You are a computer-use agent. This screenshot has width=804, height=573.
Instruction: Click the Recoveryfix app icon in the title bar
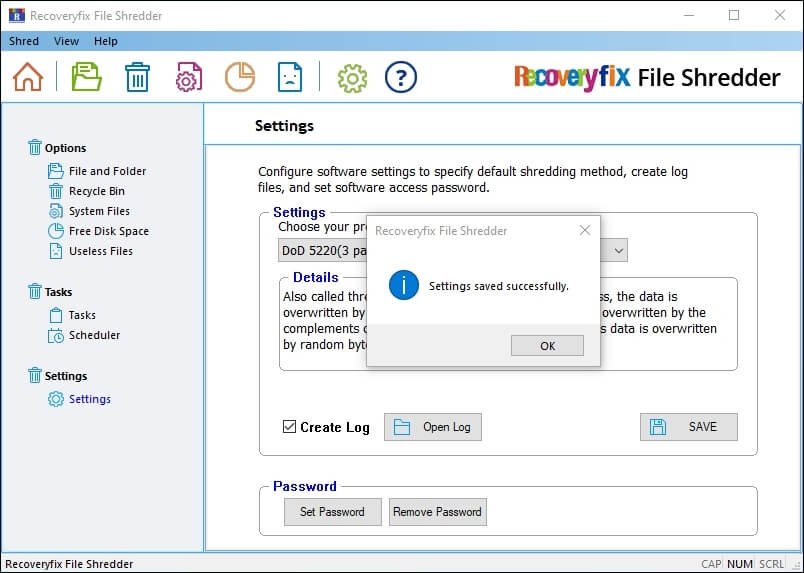coord(16,15)
